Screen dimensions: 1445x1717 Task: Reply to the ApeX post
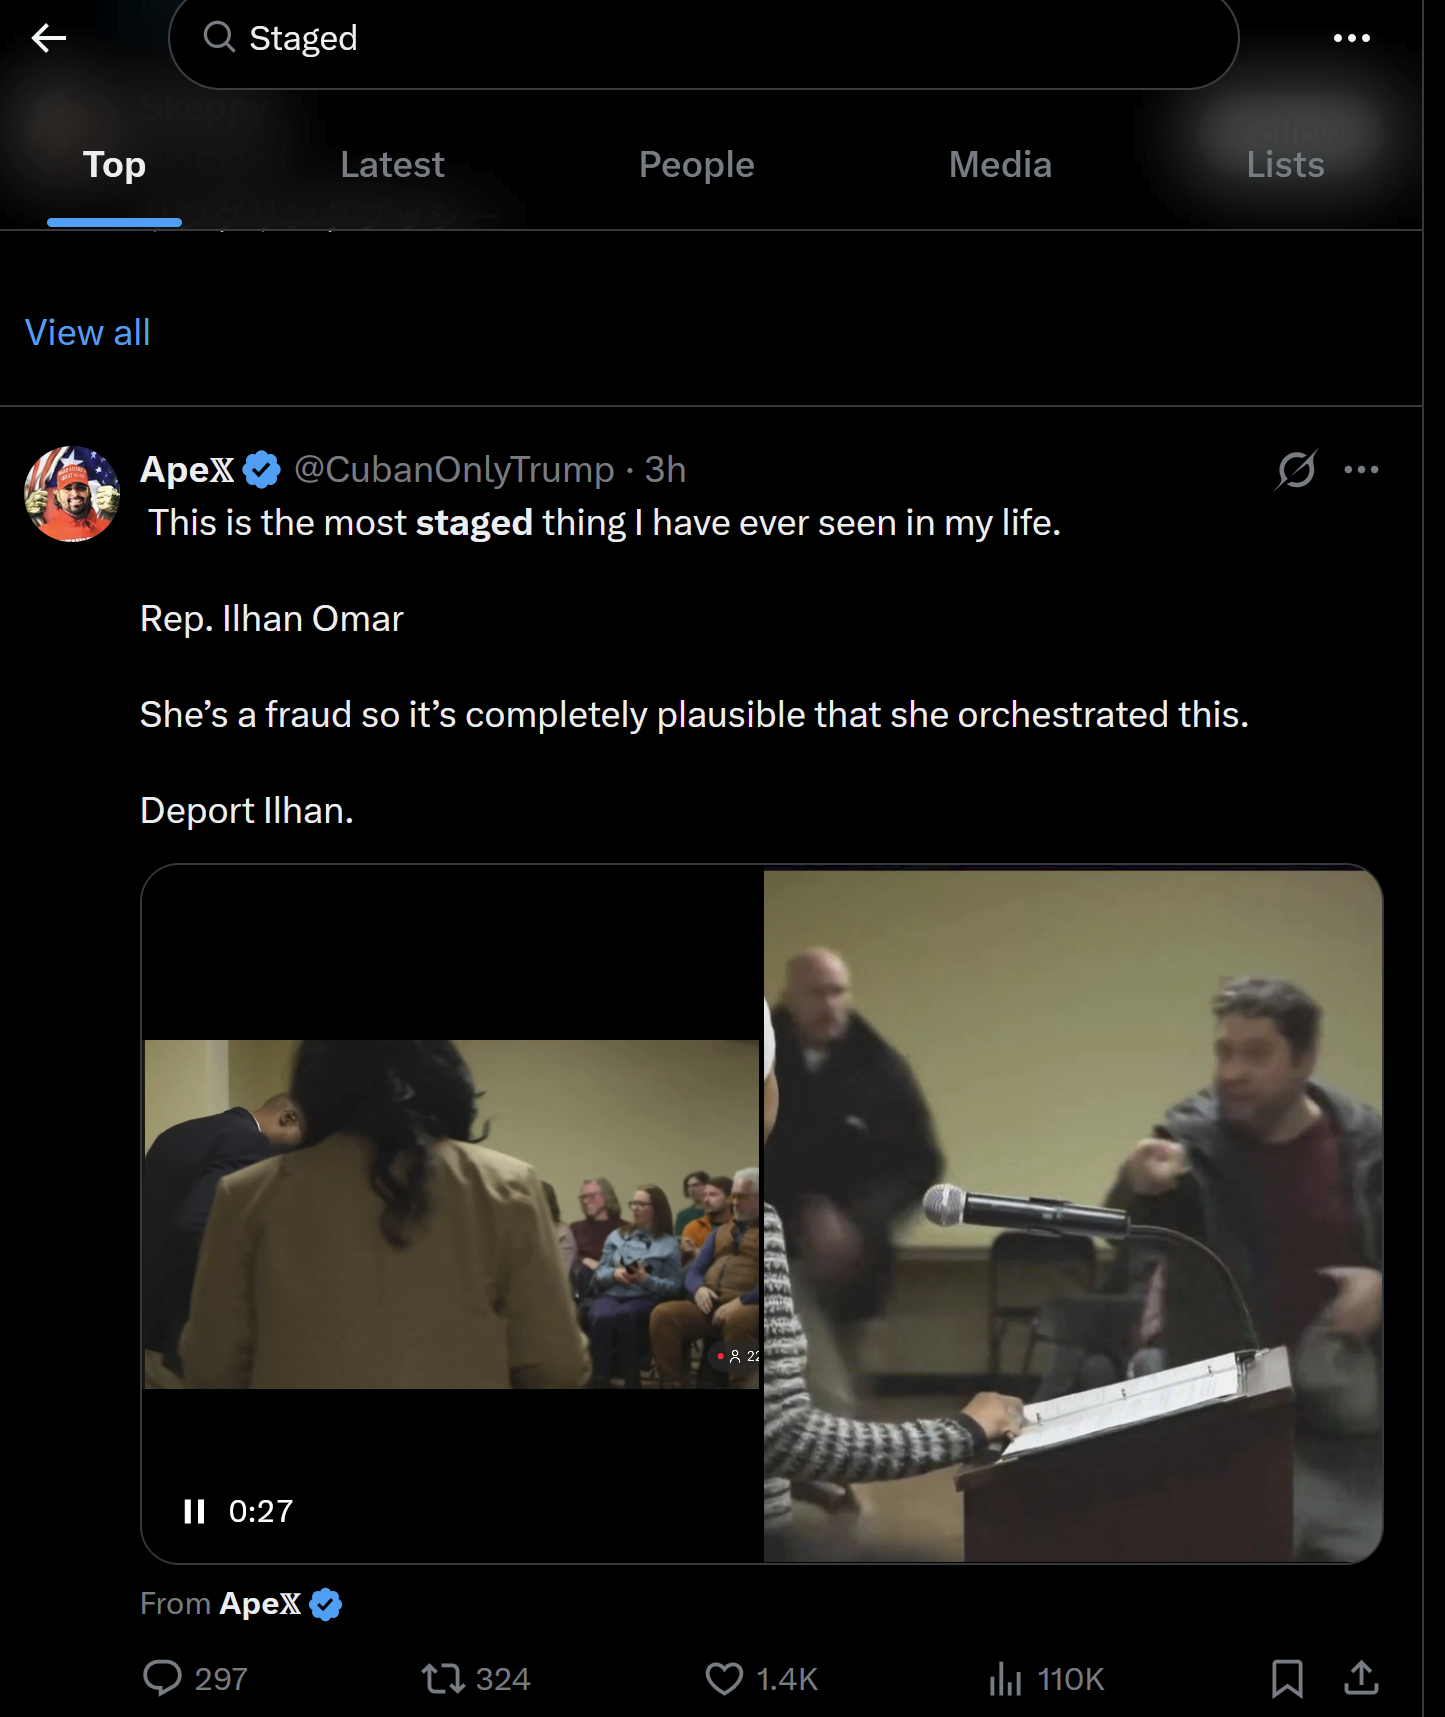(163, 1677)
